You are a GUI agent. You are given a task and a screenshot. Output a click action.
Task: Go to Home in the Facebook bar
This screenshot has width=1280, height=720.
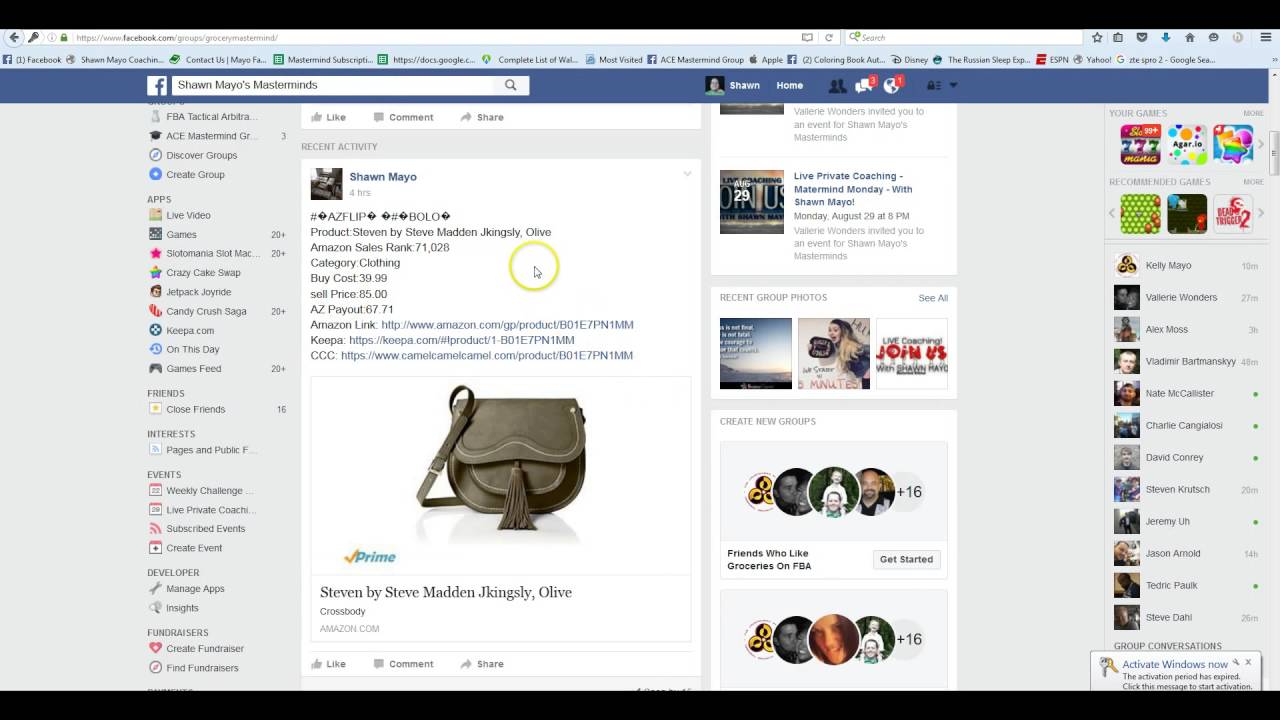(789, 86)
